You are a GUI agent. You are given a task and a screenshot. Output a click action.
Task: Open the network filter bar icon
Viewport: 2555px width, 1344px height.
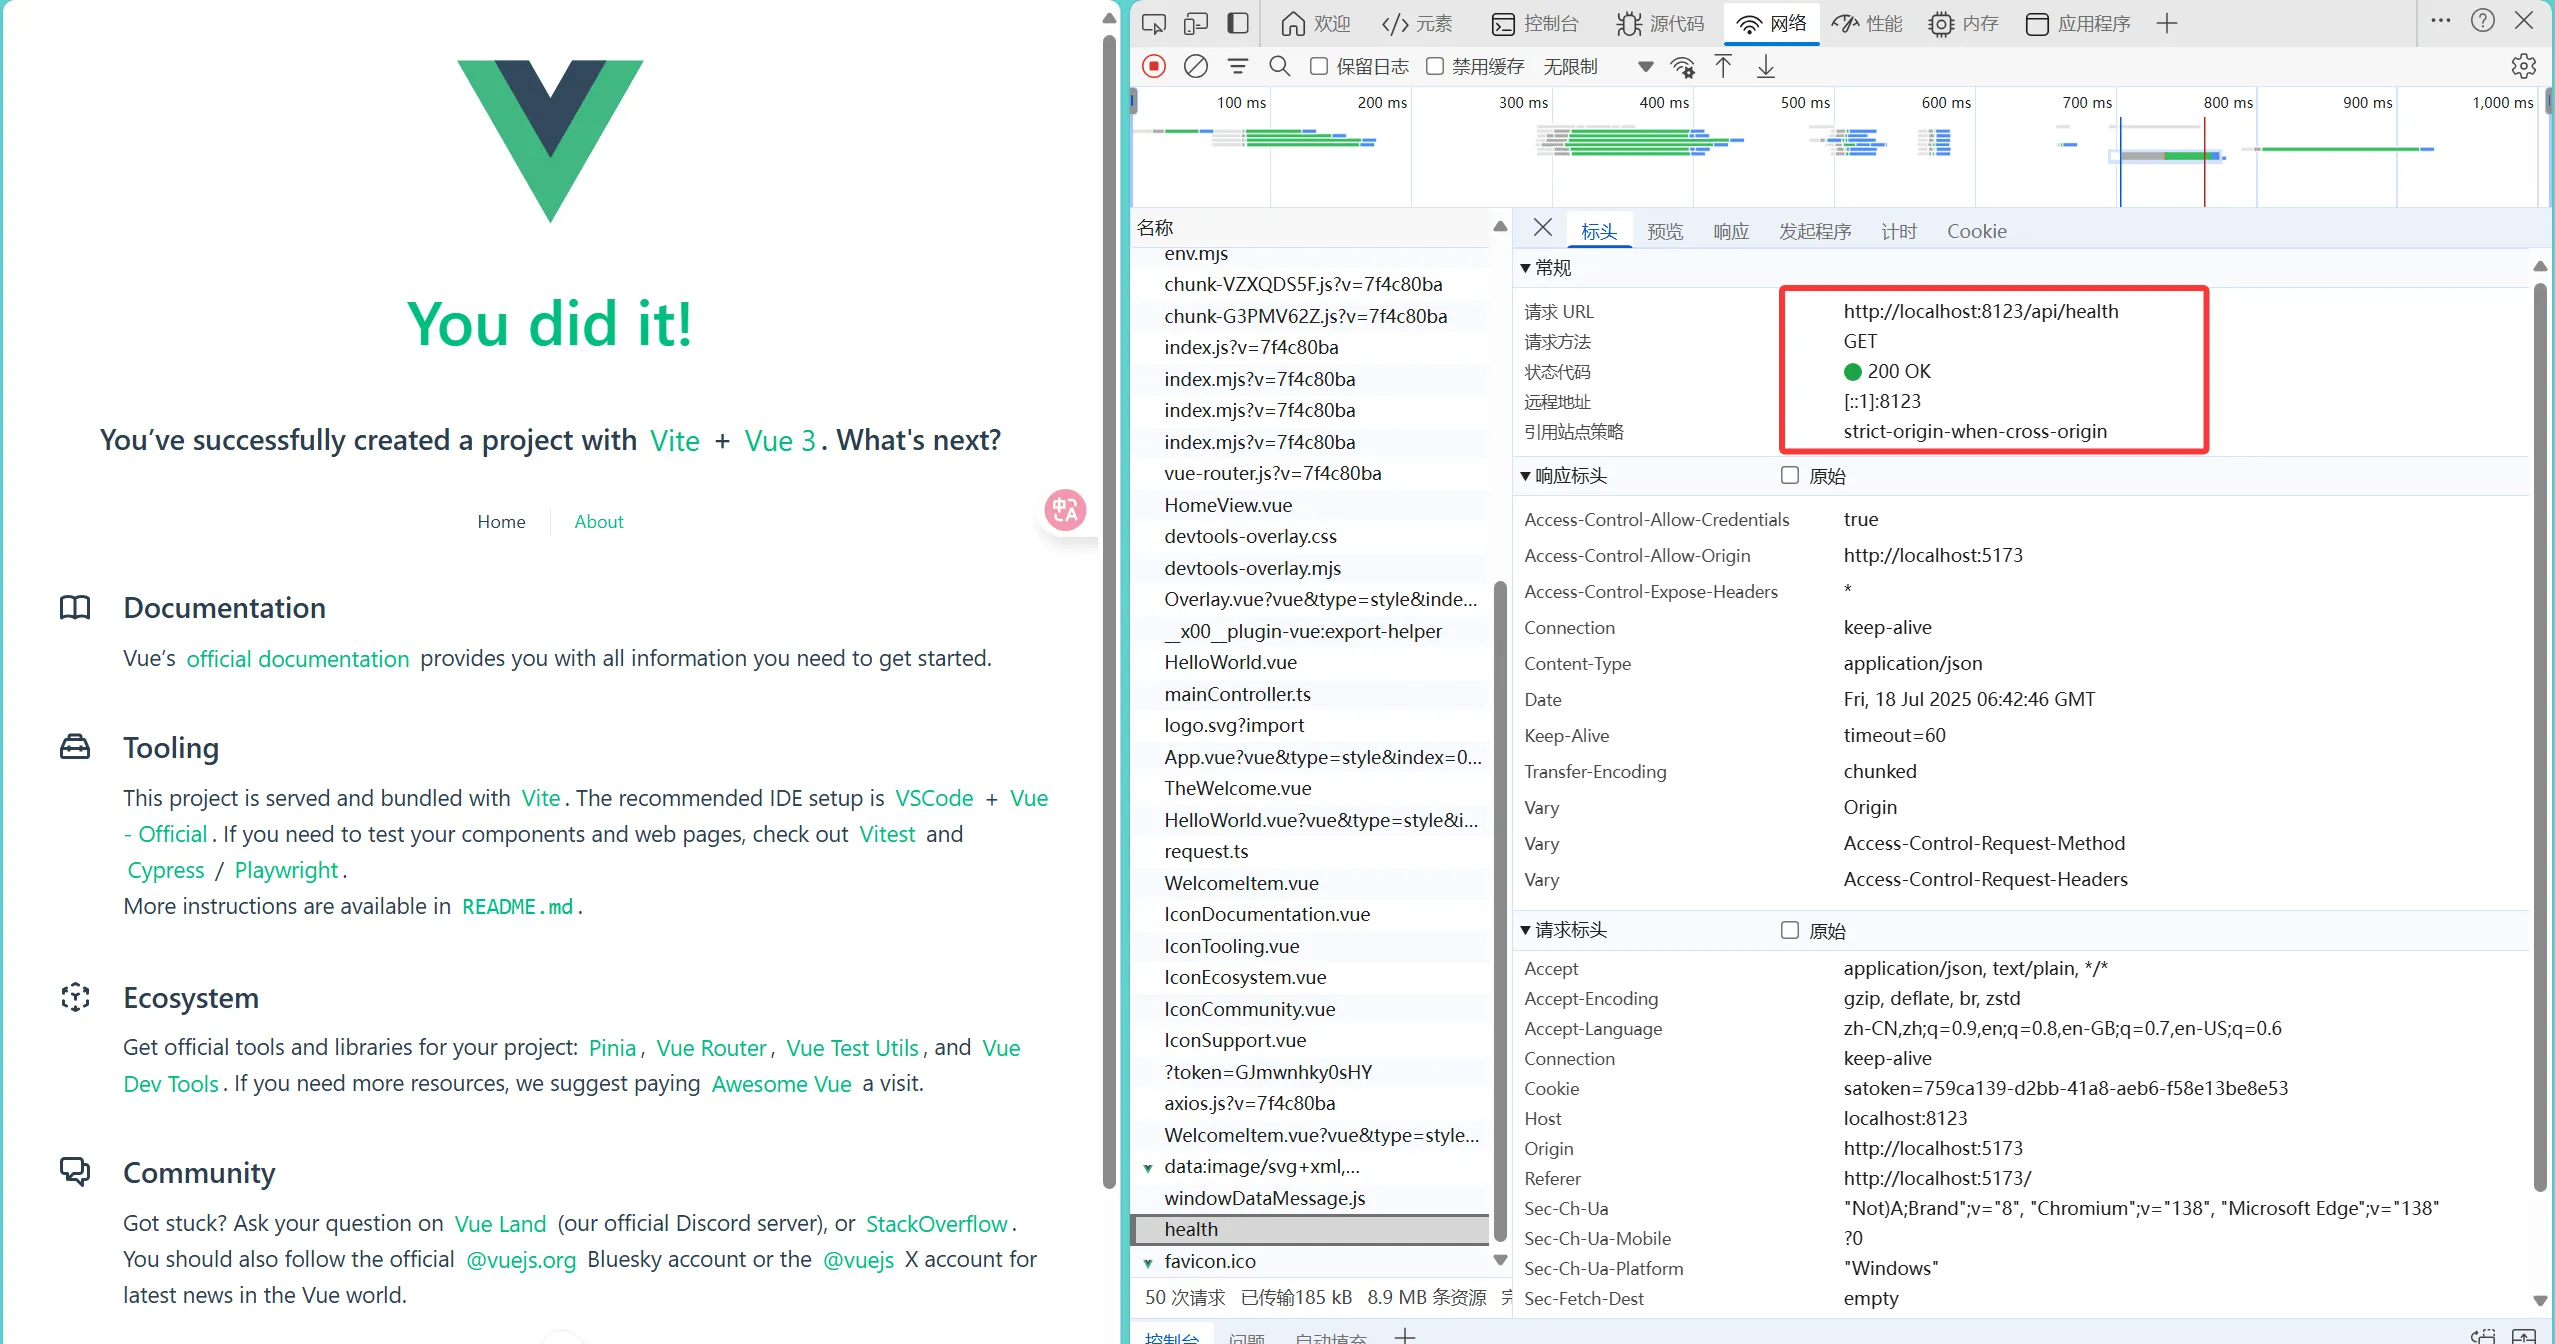[1238, 66]
